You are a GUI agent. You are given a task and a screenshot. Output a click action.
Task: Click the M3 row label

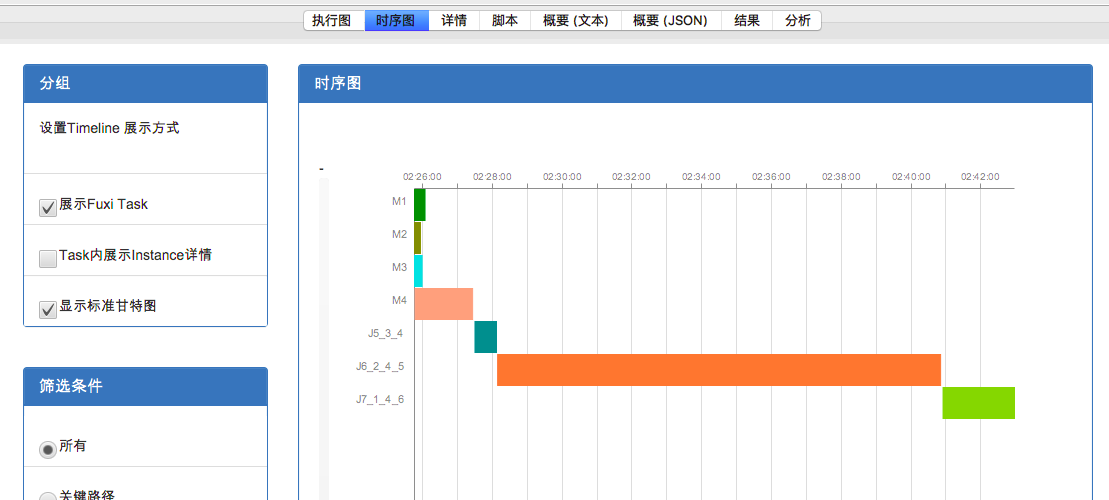click(400, 267)
